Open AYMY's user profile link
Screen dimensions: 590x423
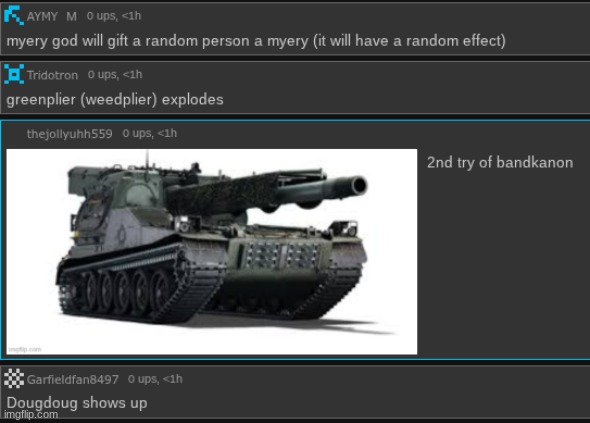(42, 16)
